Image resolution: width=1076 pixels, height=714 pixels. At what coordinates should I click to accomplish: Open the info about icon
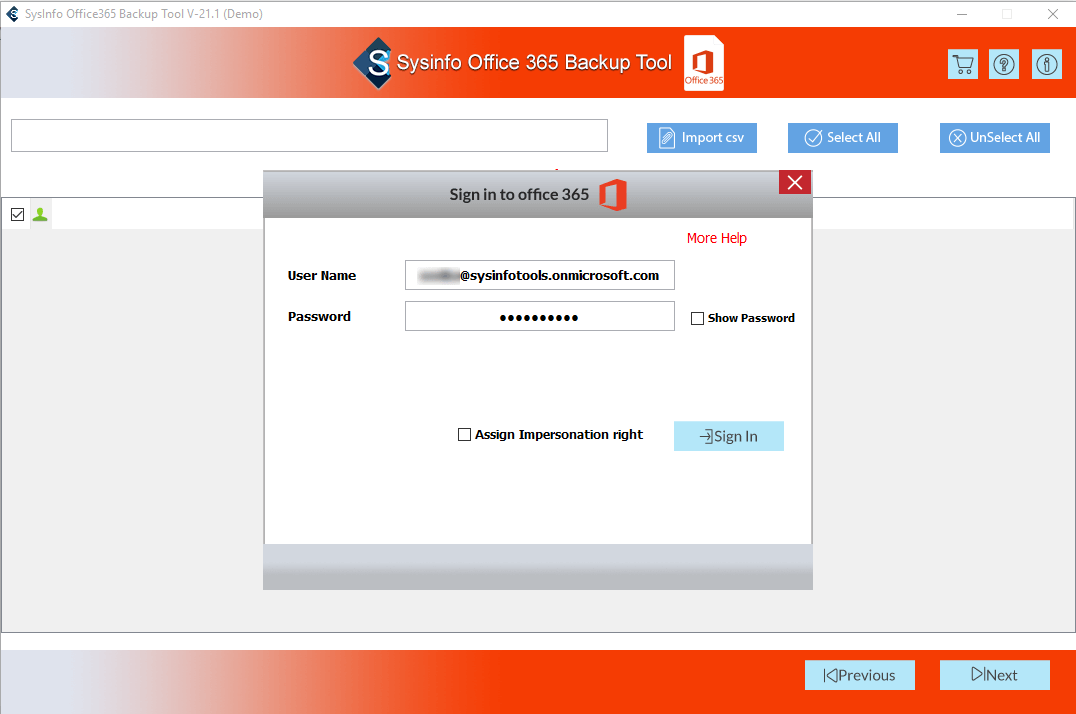click(1046, 65)
